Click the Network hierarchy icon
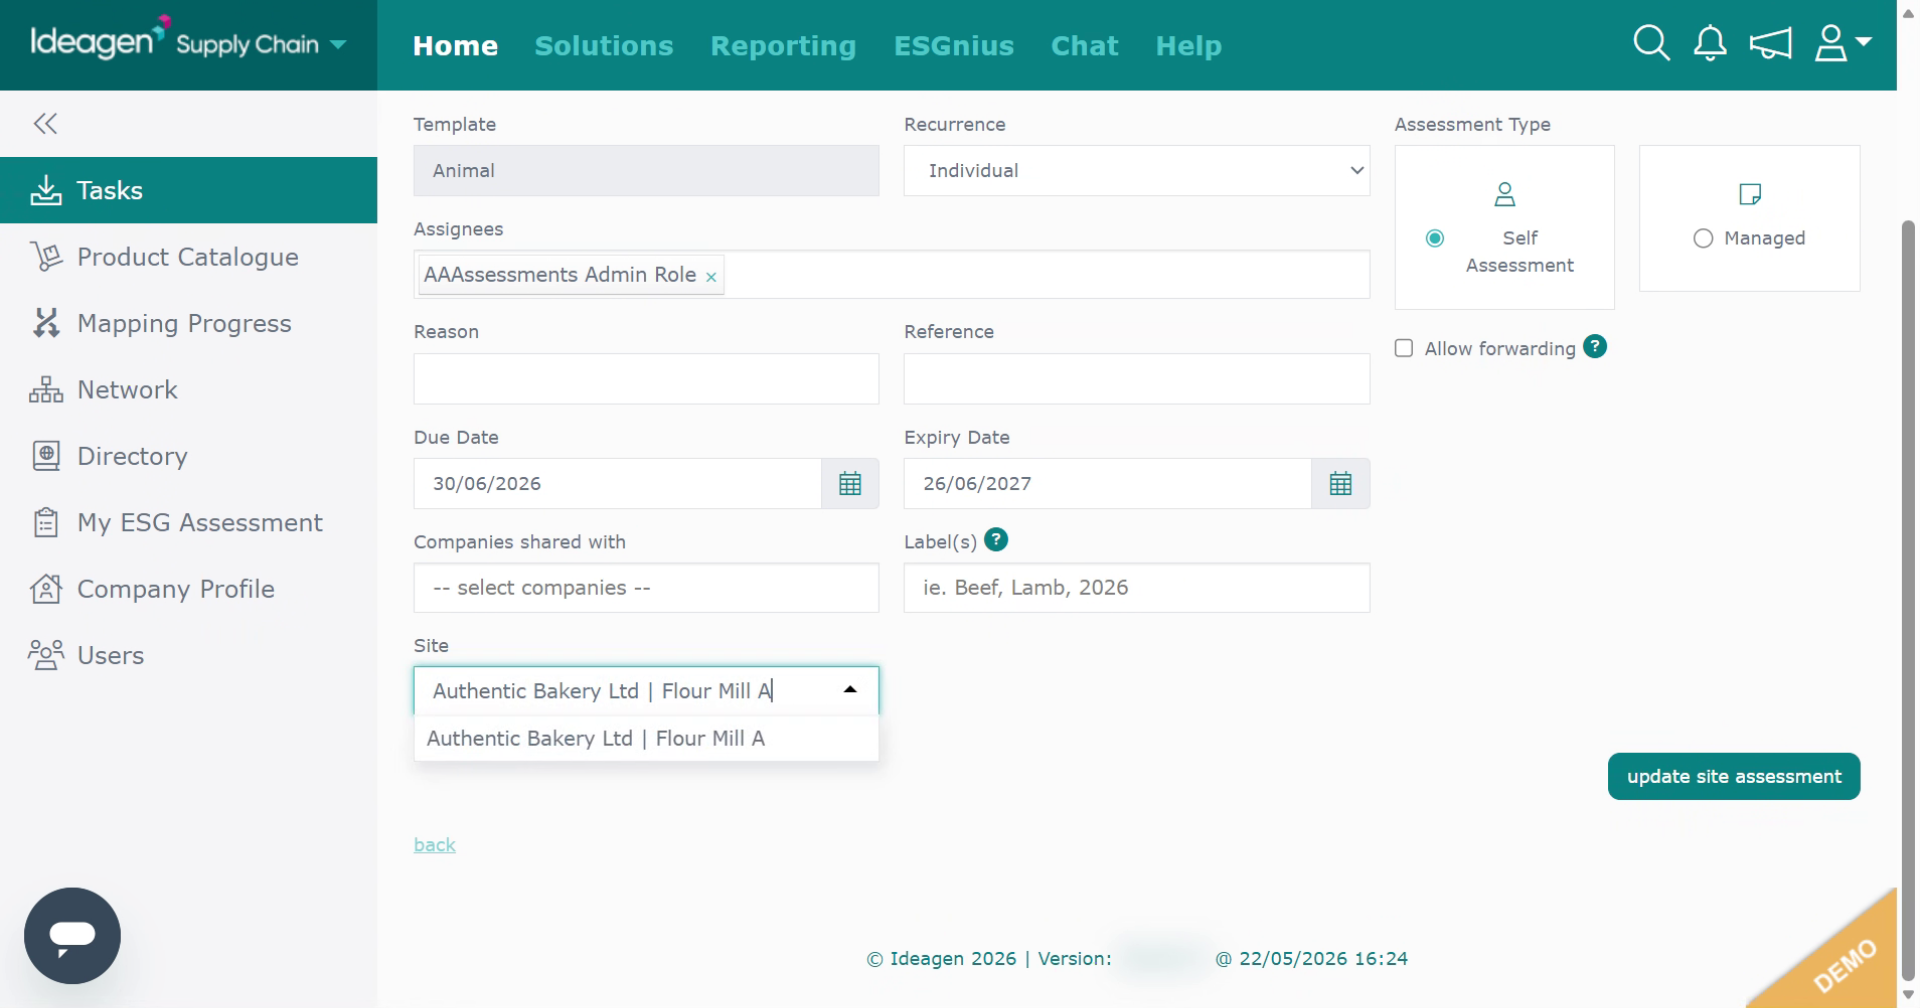This screenshot has height=1008, width=1920. 46,390
